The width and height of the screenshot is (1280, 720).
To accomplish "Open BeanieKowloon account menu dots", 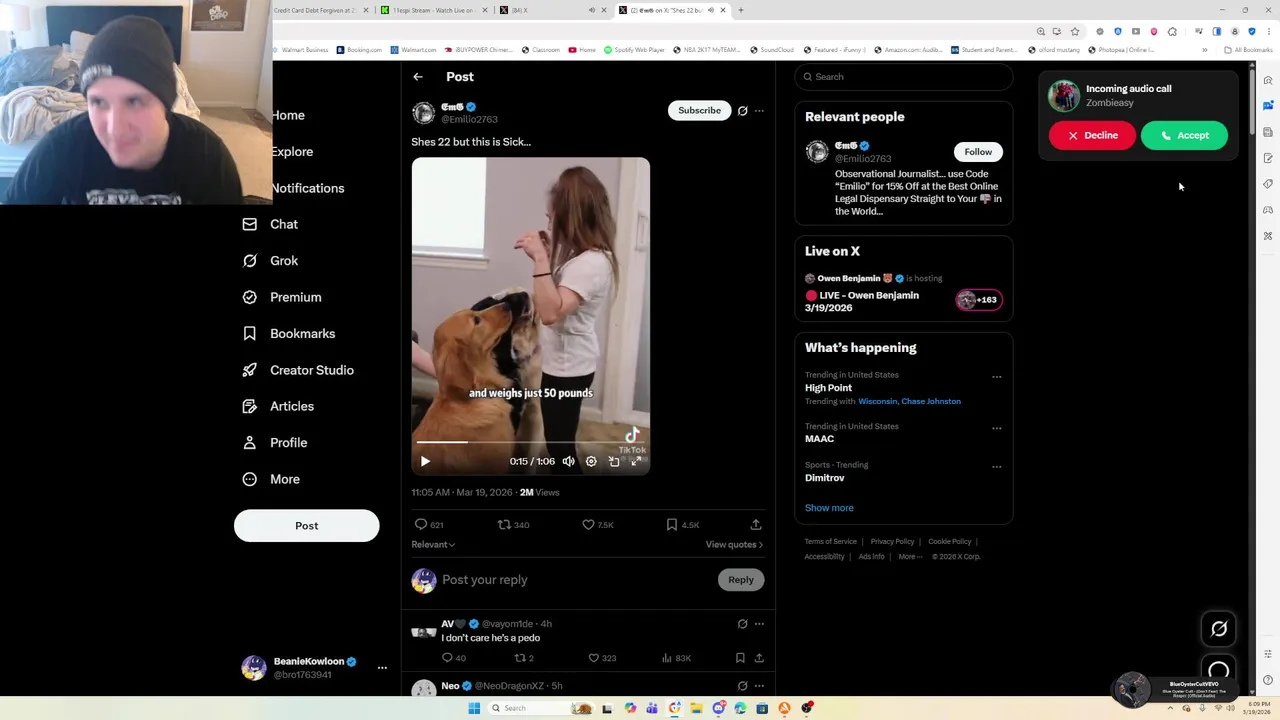I will [382, 667].
